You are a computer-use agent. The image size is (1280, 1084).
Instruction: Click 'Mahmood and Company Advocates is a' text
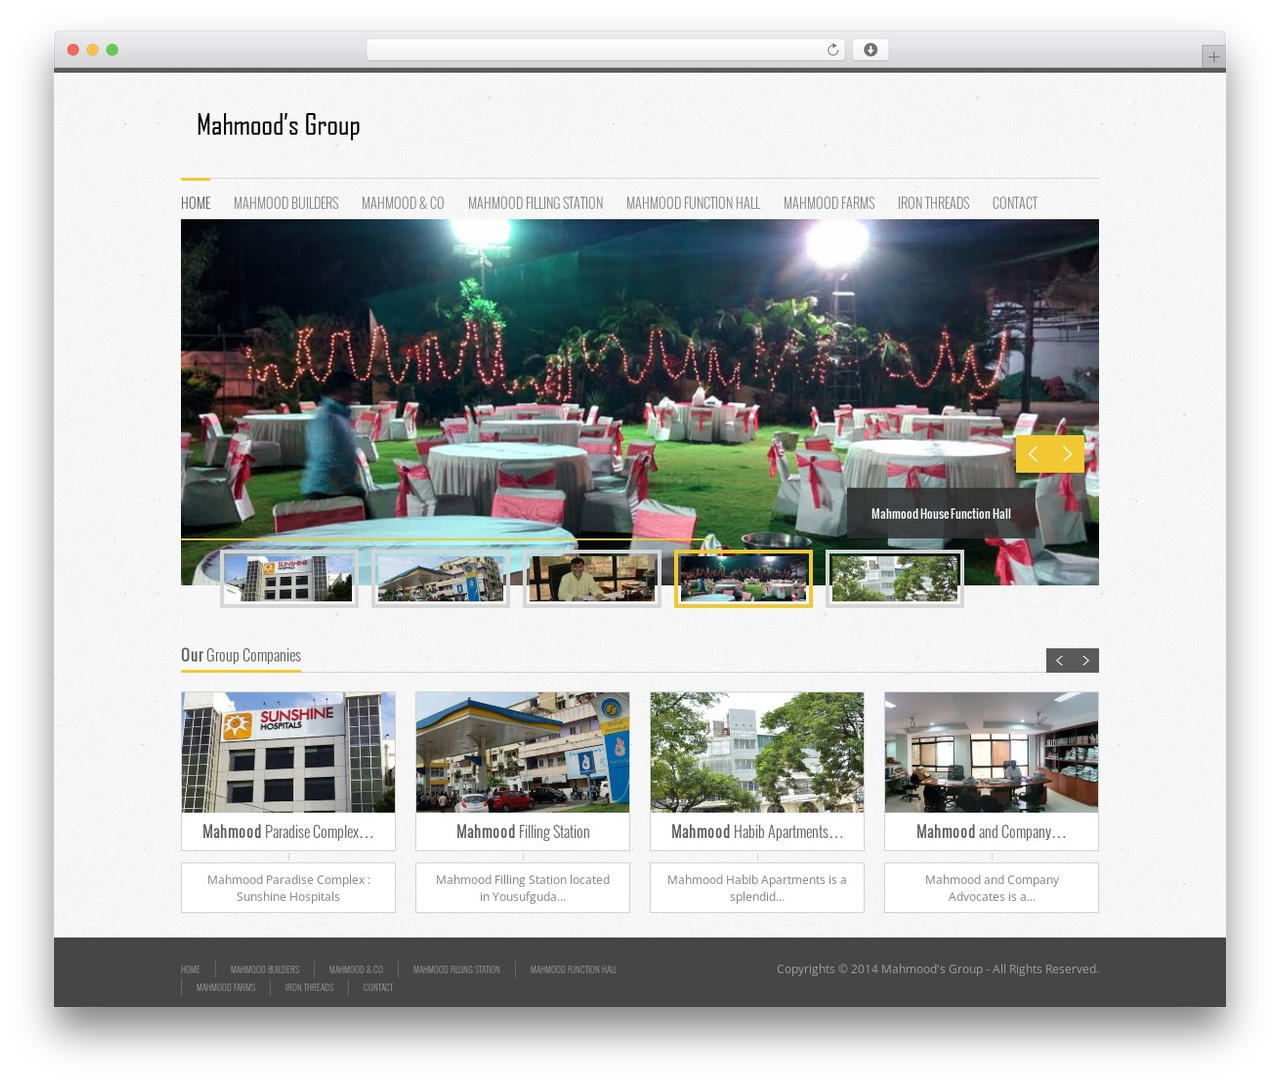click(991, 888)
